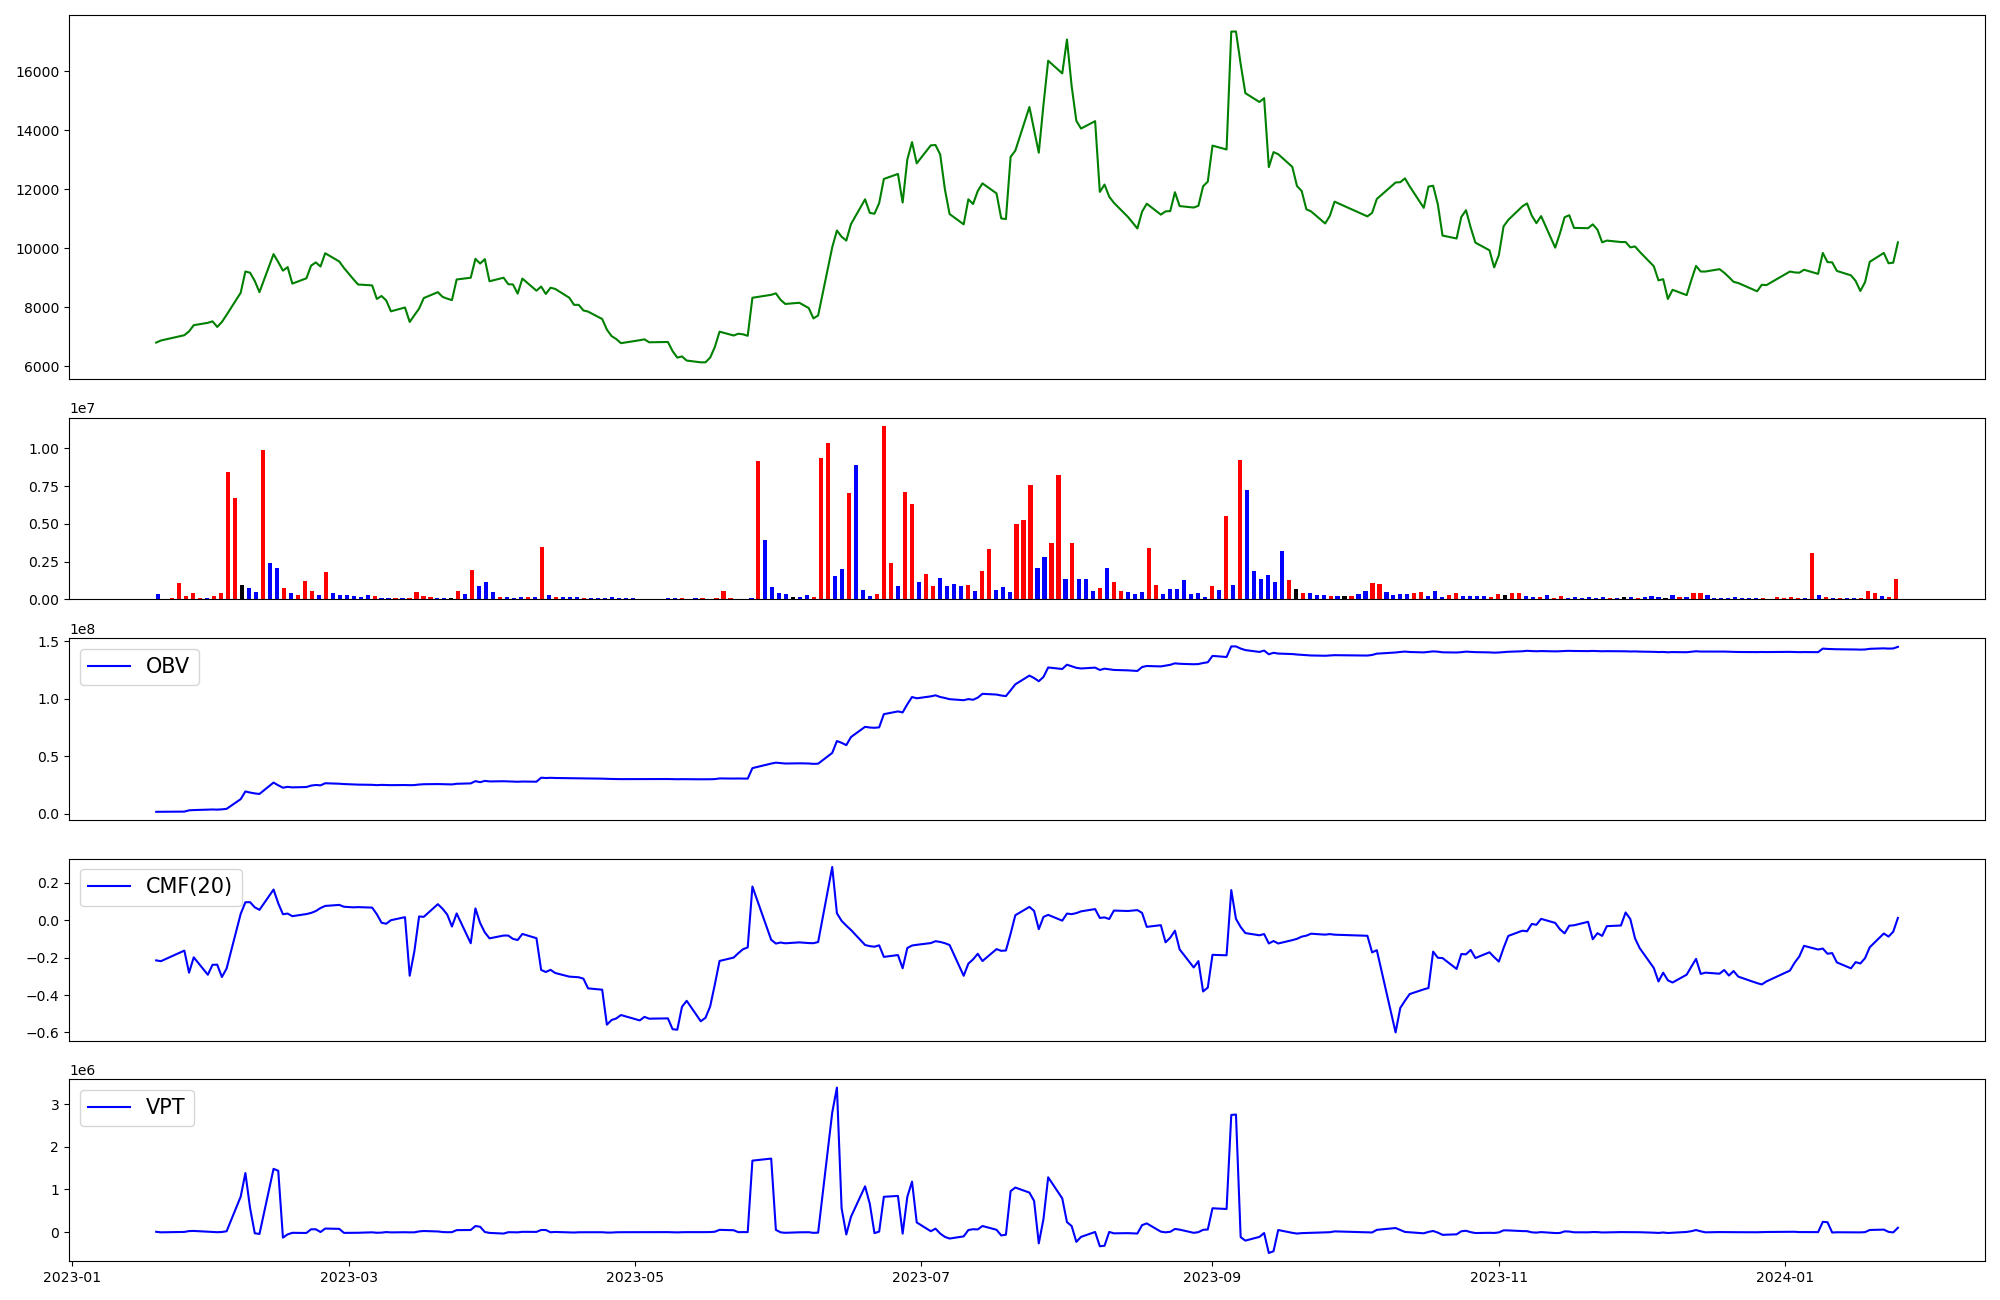Click the 2023-05 date tick label
This screenshot has width=2000, height=1300.
[x=634, y=1277]
